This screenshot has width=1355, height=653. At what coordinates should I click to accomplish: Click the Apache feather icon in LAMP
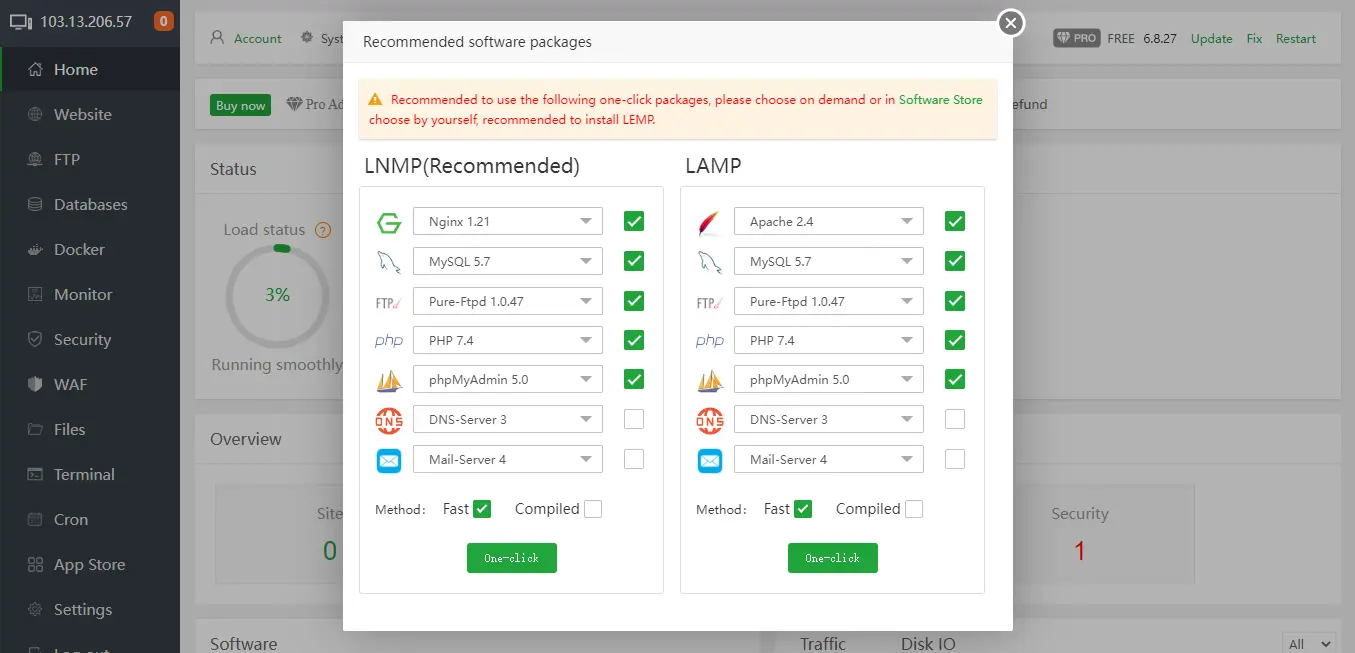pos(710,222)
